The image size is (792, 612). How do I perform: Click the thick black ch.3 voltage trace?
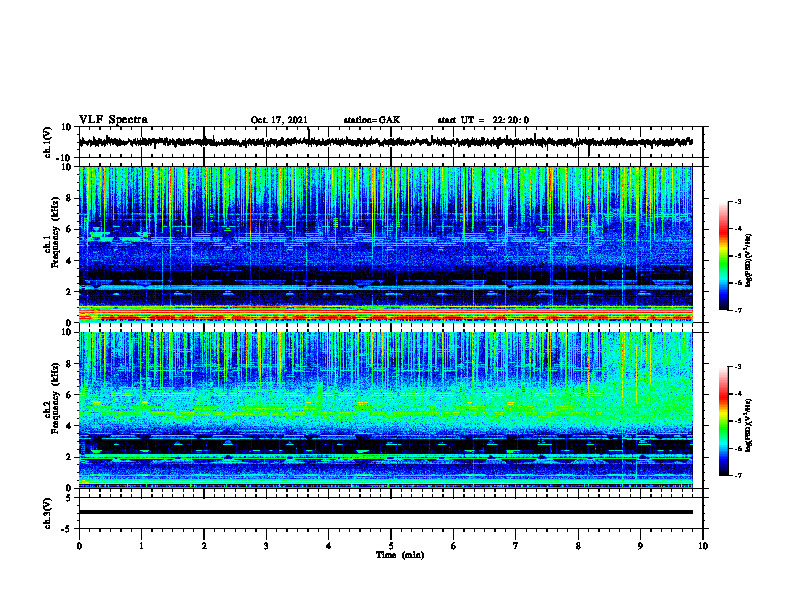click(385, 512)
